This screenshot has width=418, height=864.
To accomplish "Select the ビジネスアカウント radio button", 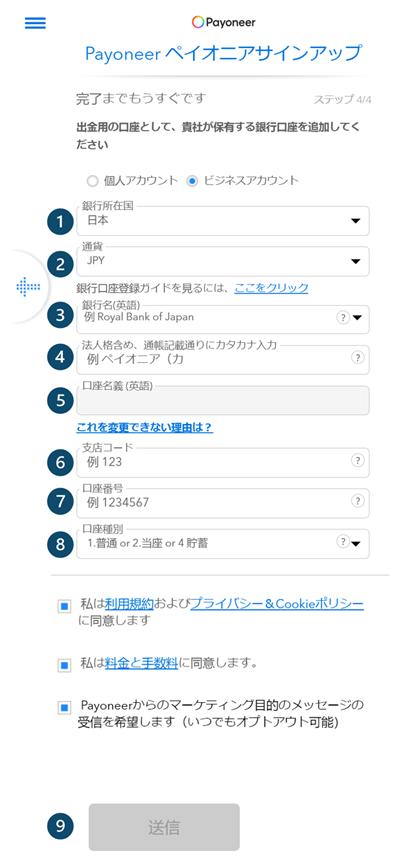I will click(x=192, y=181).
